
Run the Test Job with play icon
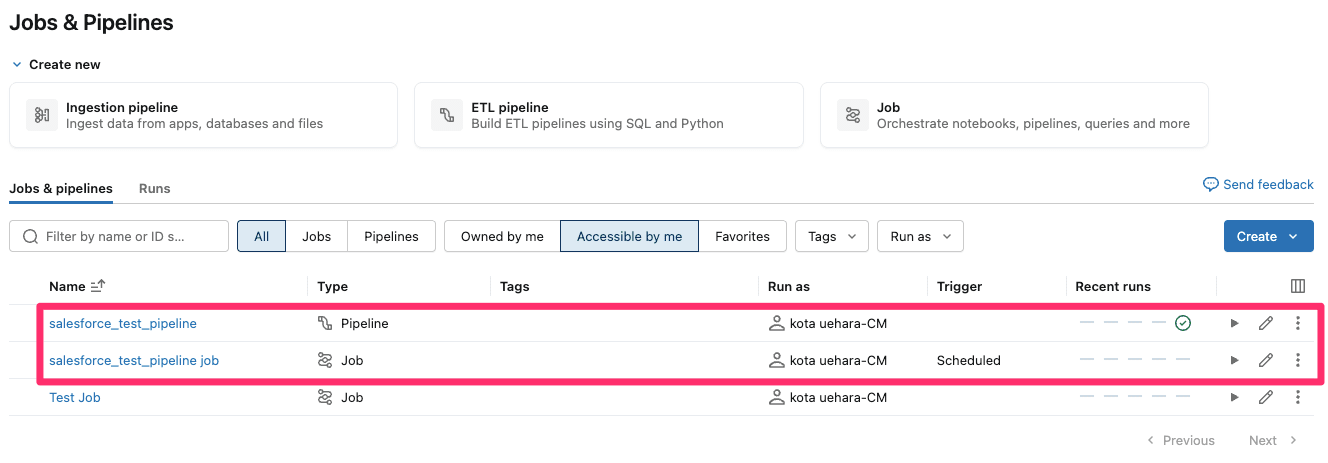click(x=1235, y=397)
